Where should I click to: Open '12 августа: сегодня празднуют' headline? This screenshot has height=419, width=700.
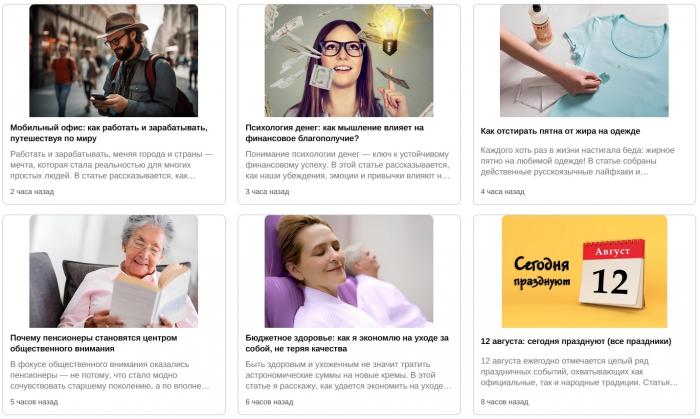[576, 341]
